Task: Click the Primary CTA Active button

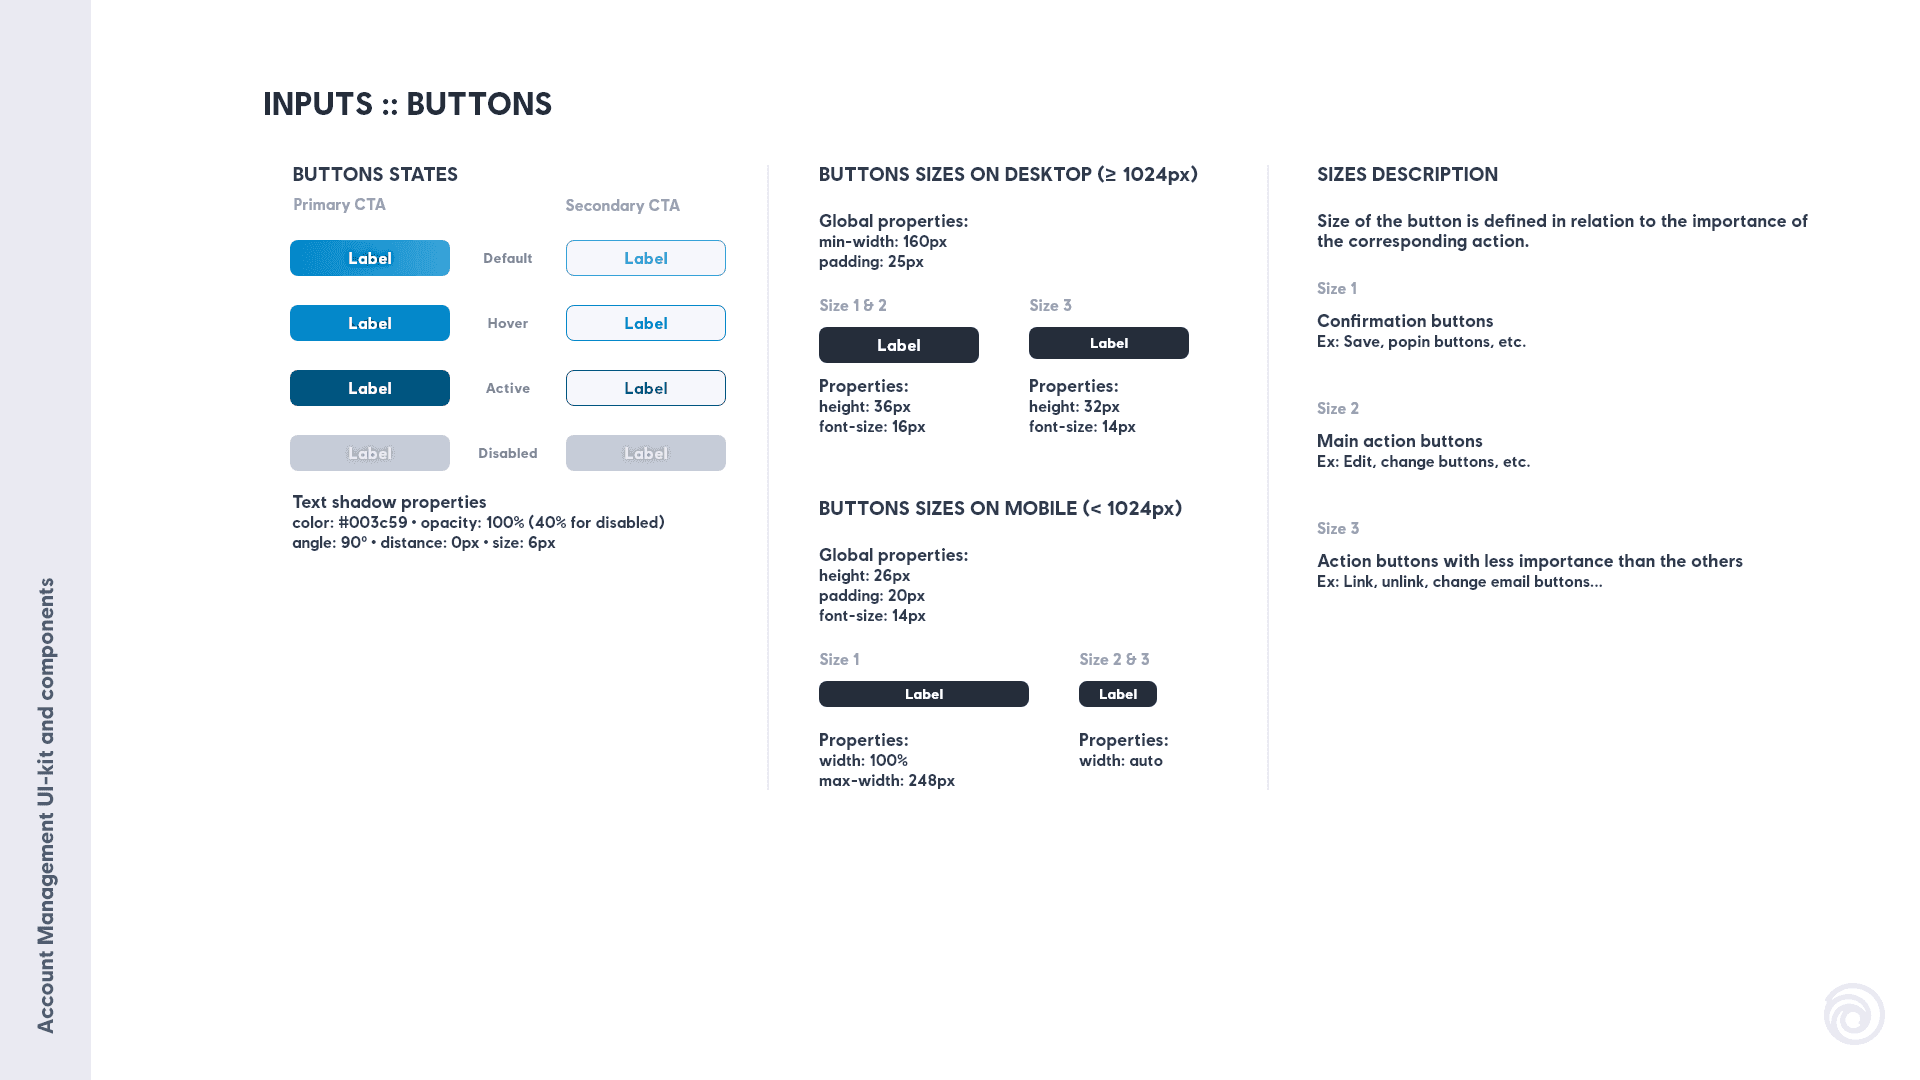Action: tap(369, 386)
